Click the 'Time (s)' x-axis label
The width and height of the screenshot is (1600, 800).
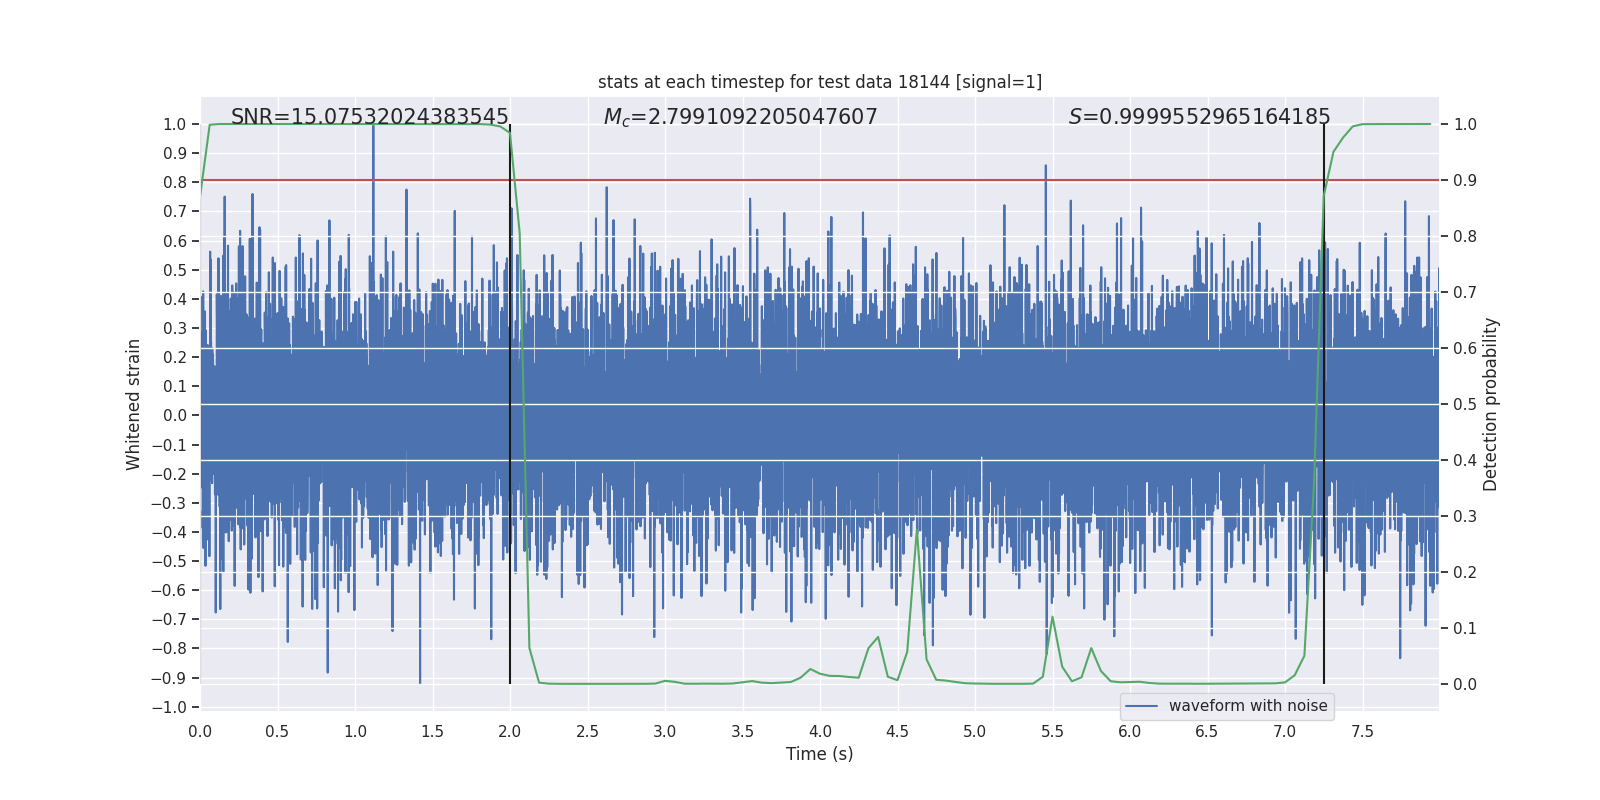click(819, 754)
